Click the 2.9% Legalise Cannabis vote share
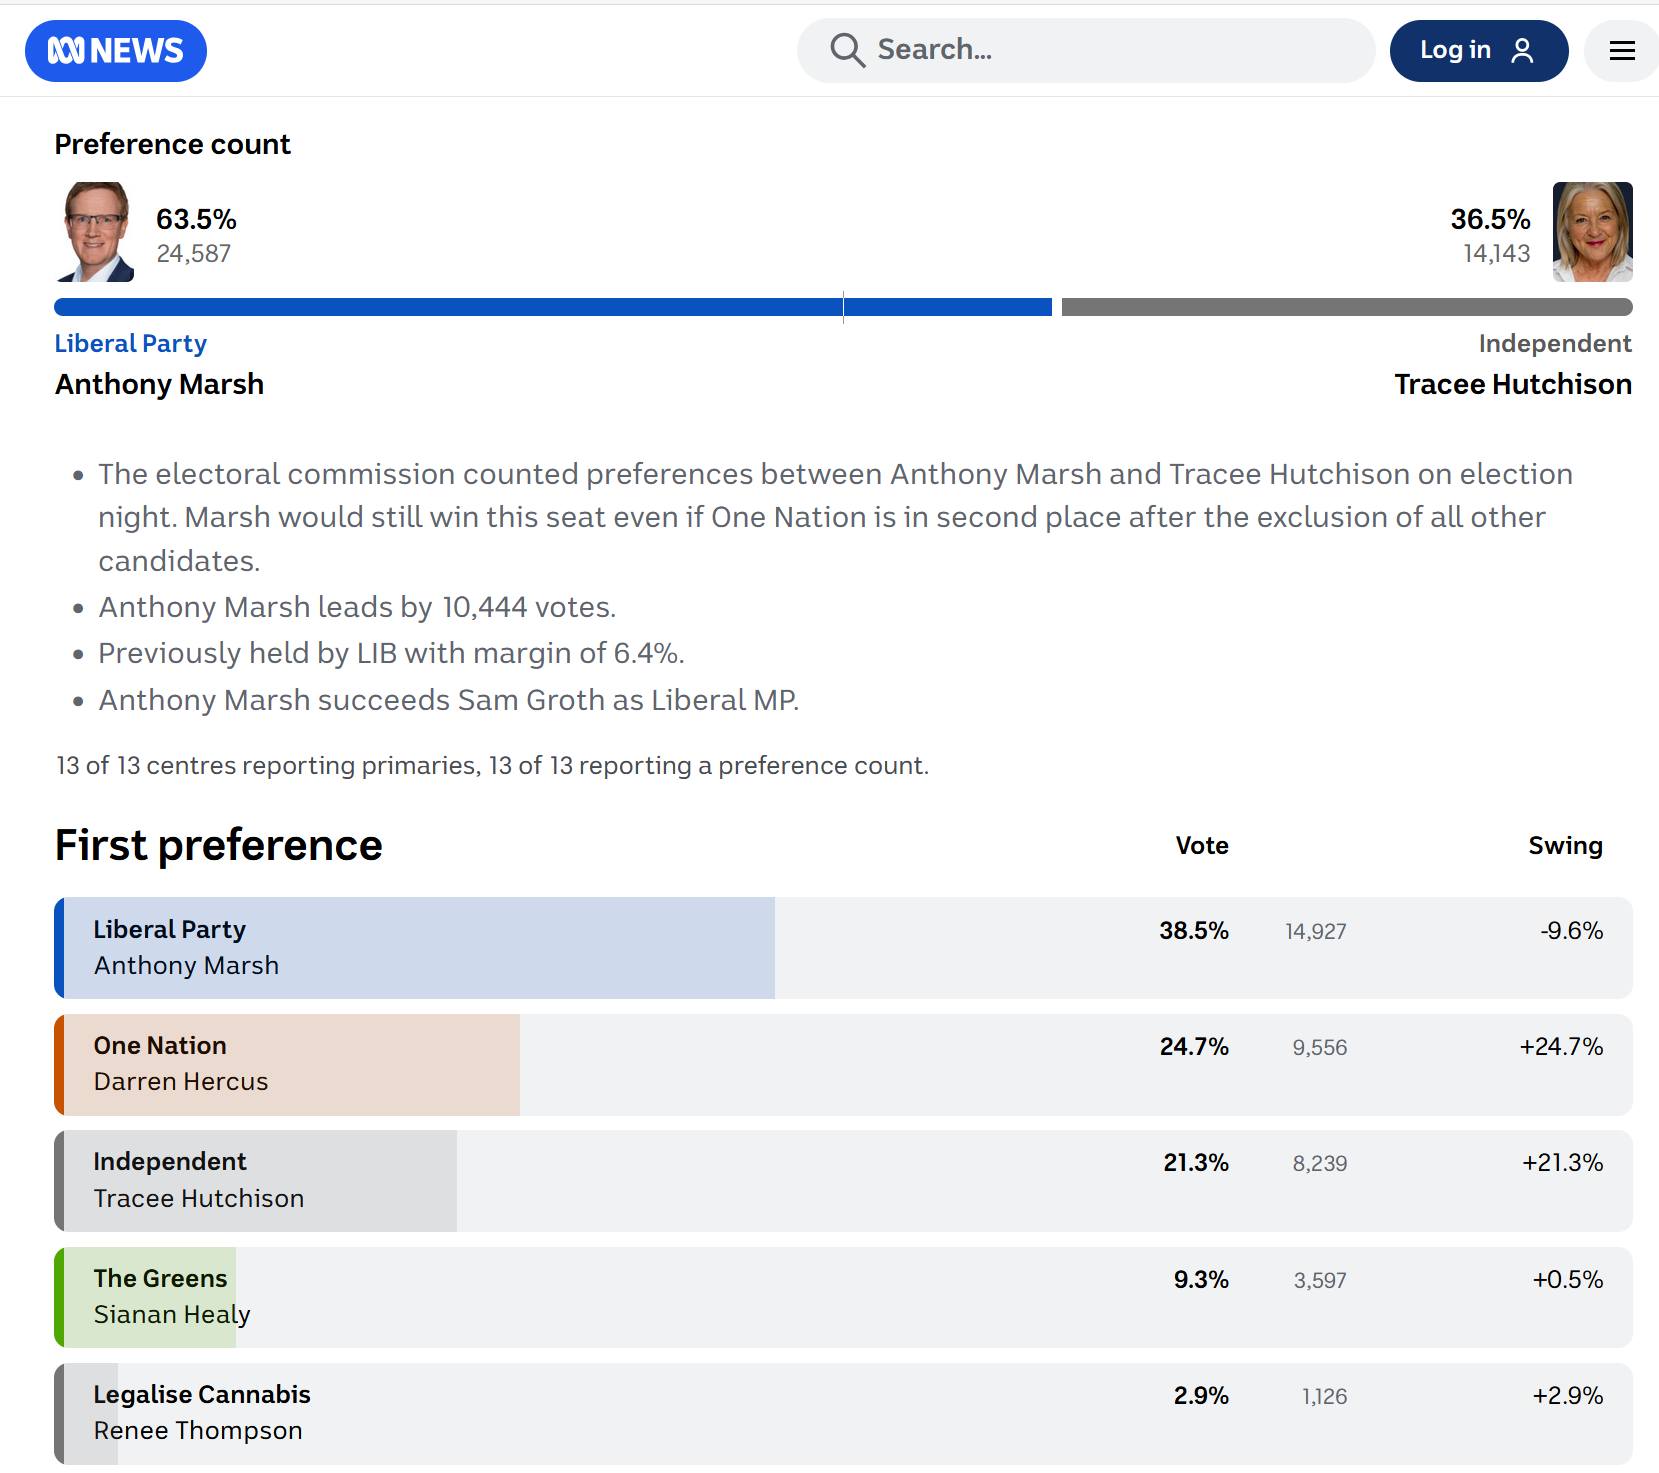This screenshot has height=1473, width=1659. tap(1201, 1396)
